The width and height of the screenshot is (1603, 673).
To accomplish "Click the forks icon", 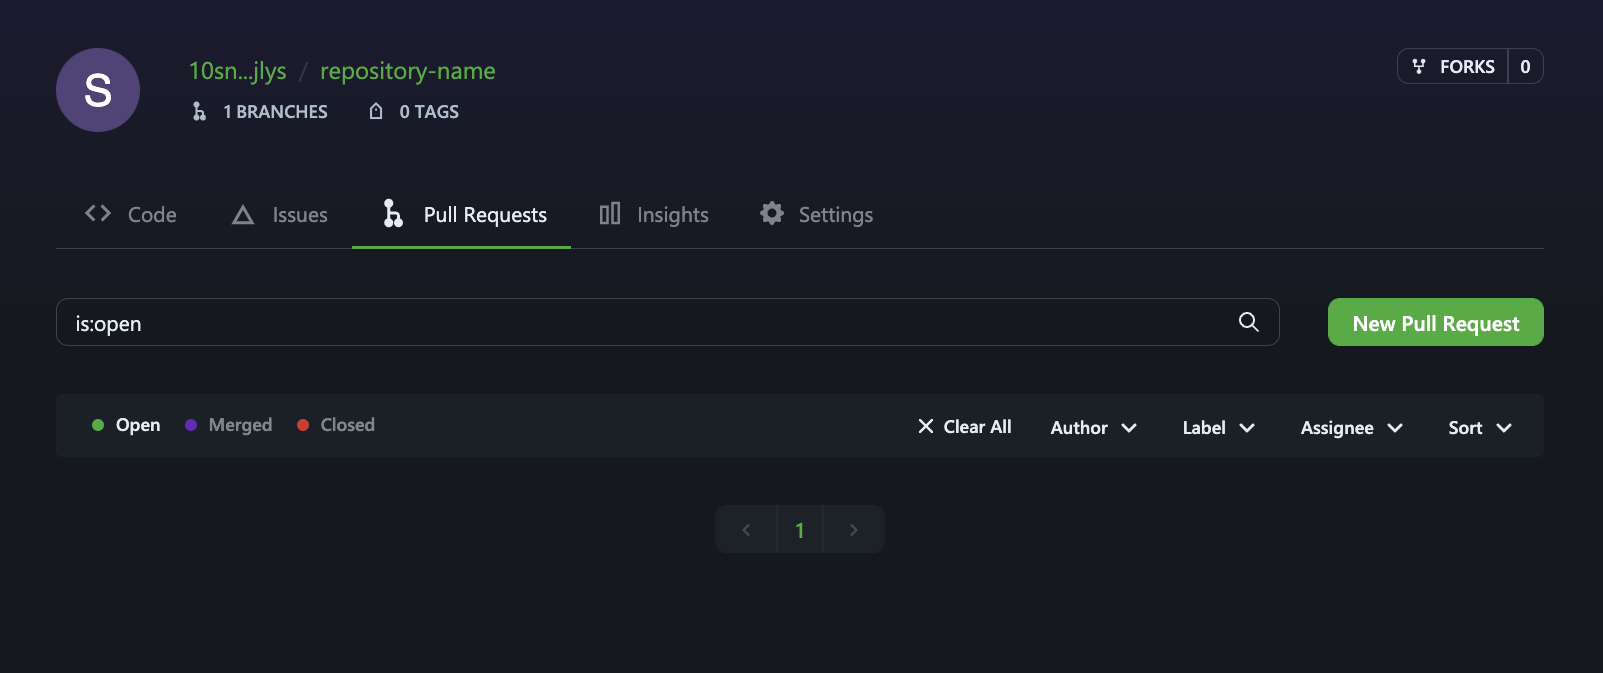I will point(1418,66).
